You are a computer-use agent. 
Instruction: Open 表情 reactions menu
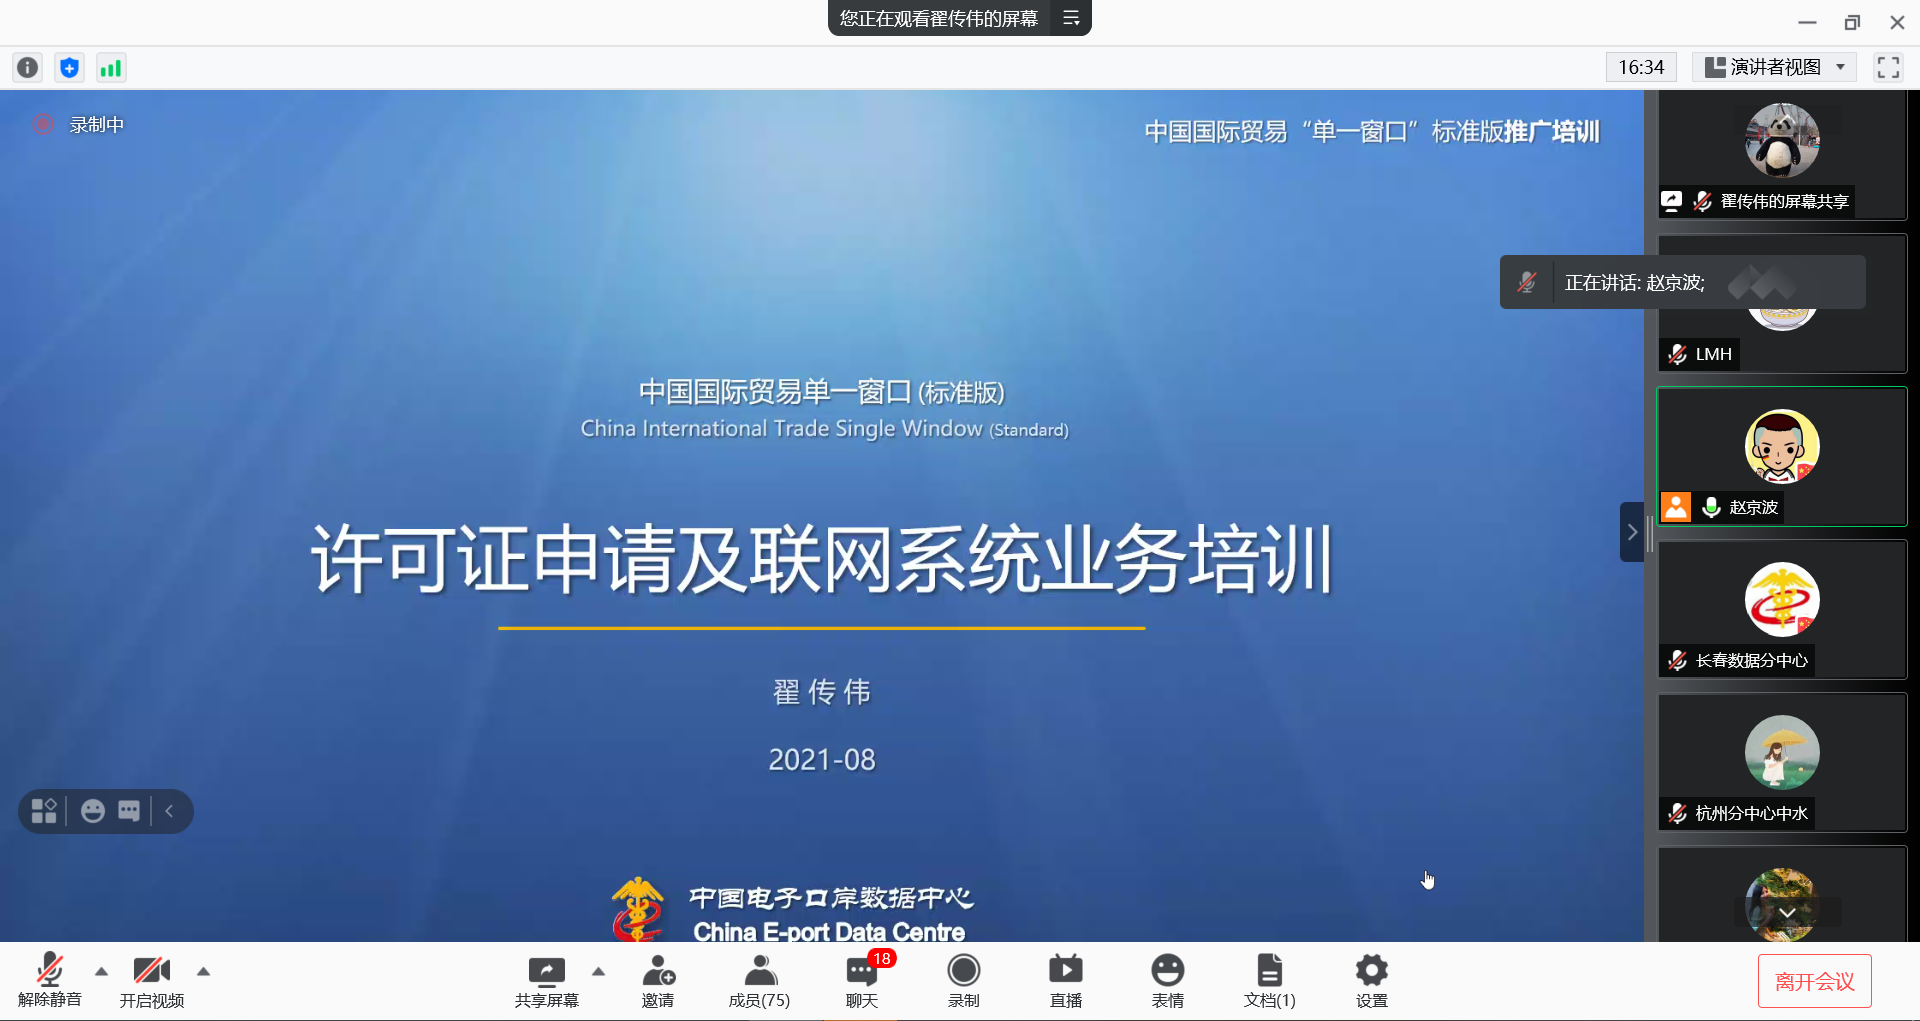click(1168, 980)
